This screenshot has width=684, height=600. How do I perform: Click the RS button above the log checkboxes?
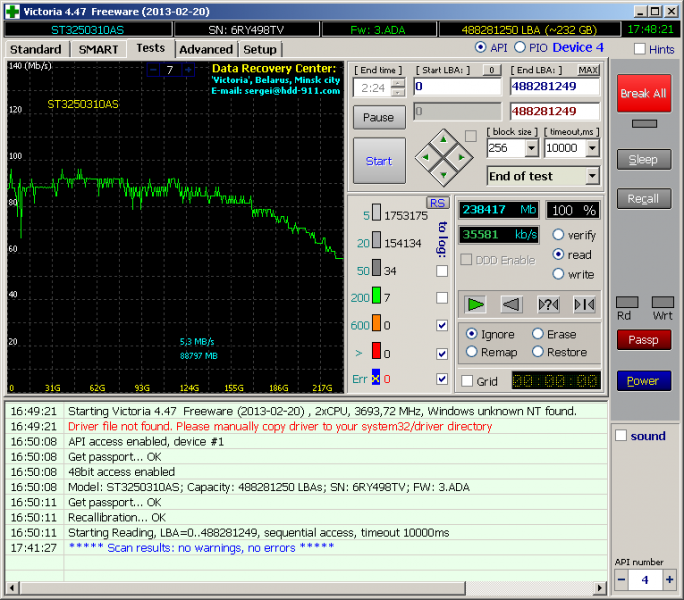(438, 202)
